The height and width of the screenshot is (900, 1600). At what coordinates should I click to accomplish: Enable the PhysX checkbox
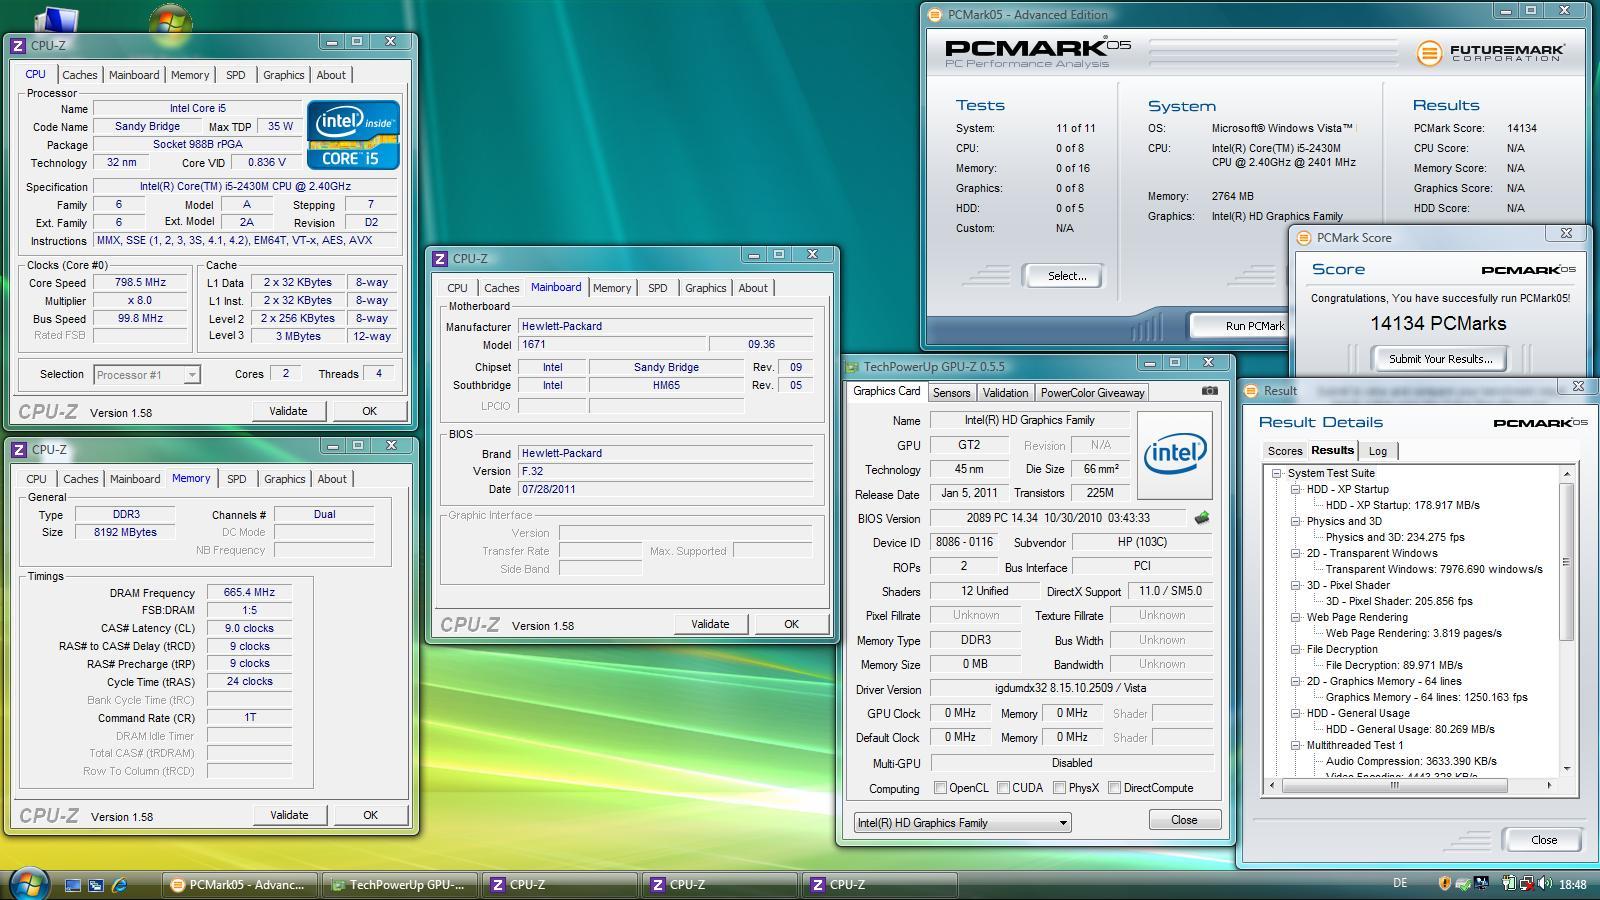(1059, 788)
